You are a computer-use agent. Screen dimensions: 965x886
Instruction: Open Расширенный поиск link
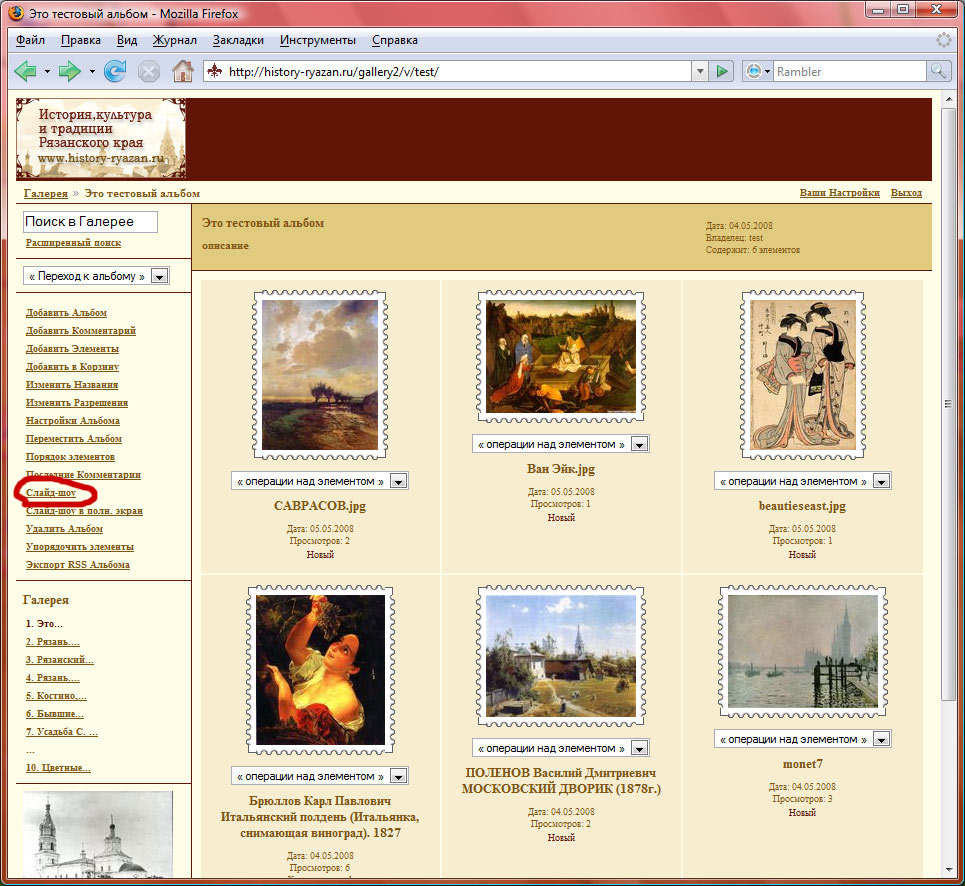(73, 242)
